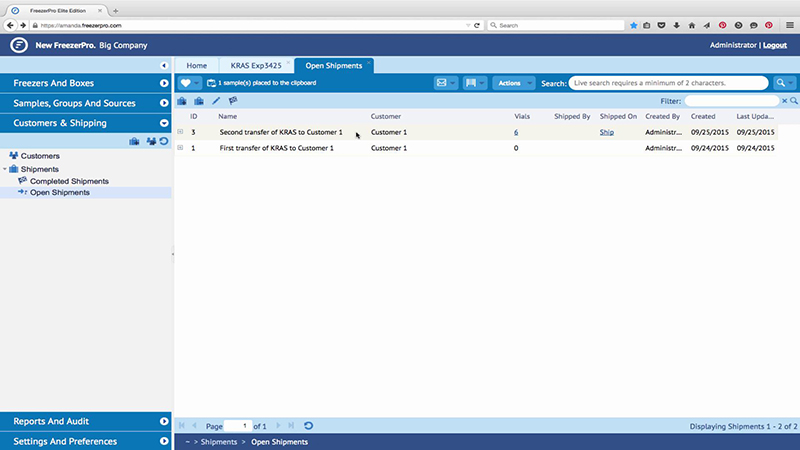Open the Actions dropdown menu
This screenshot has width=800, height=450.
click(514, 83)
